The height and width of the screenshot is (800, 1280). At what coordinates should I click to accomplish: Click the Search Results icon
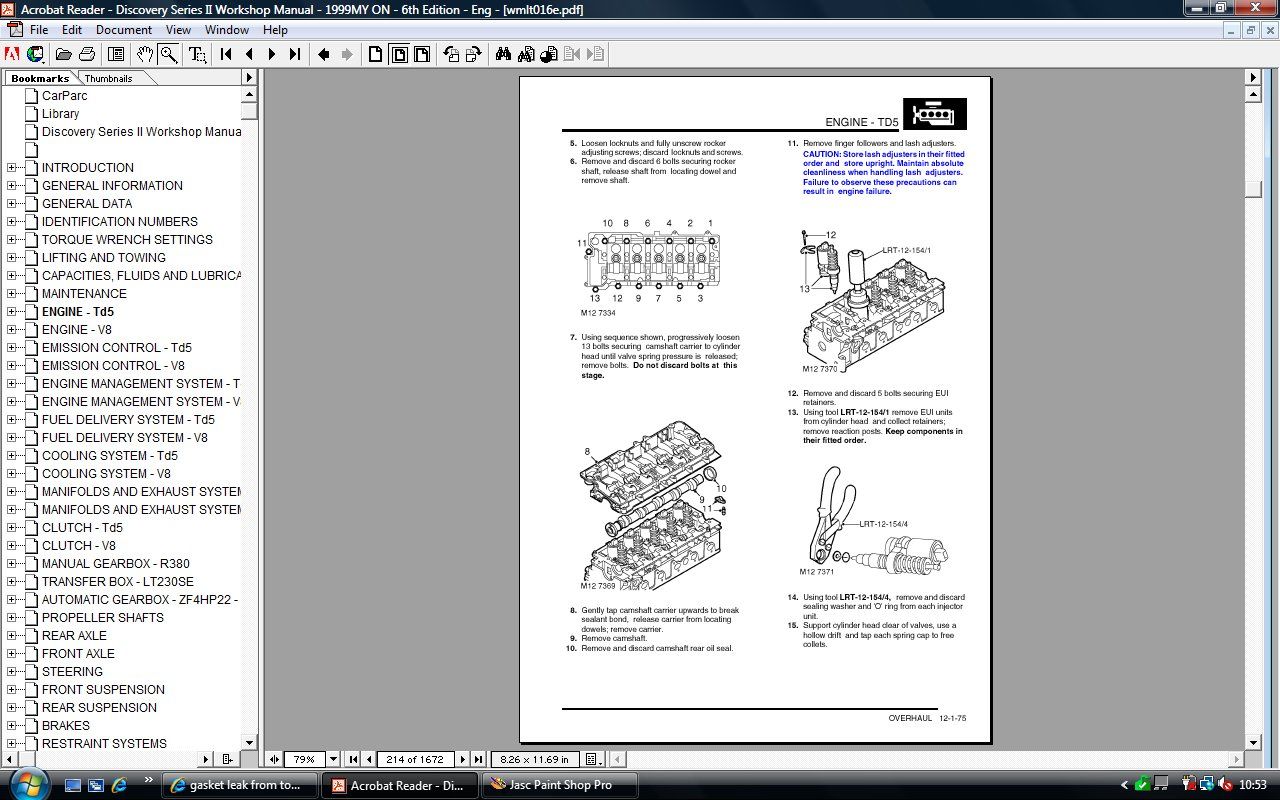549,54
